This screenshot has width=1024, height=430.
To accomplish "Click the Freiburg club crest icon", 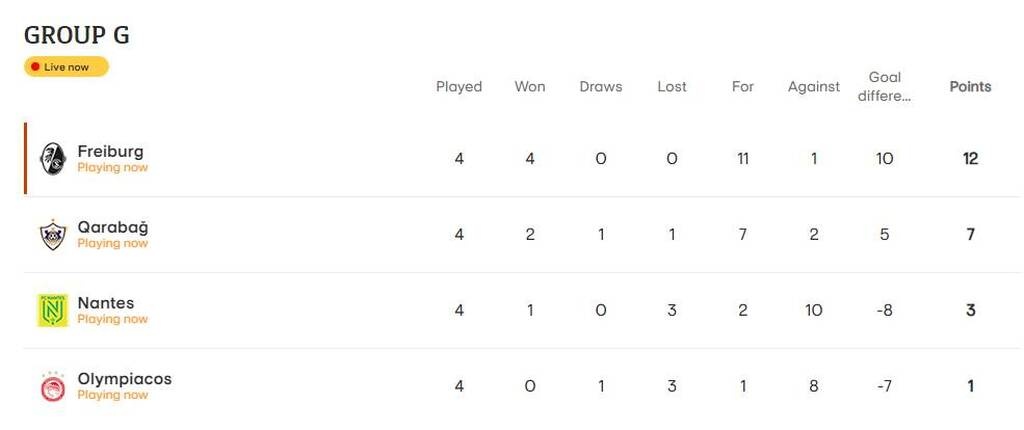I will tap(52, 158).
